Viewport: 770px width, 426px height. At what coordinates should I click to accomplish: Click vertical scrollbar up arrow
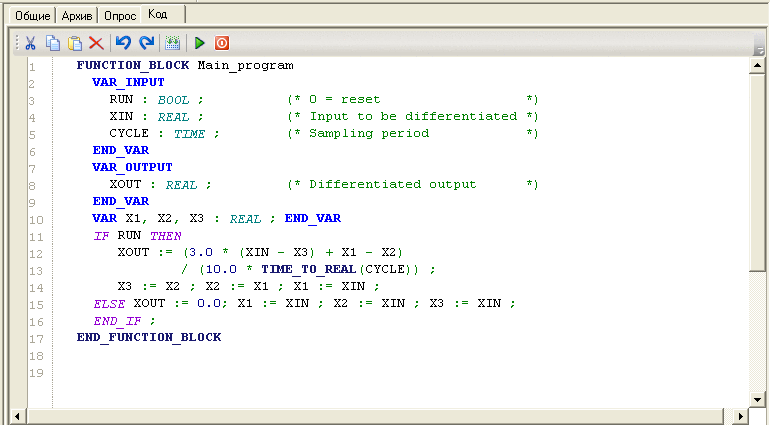click(757, 65)
